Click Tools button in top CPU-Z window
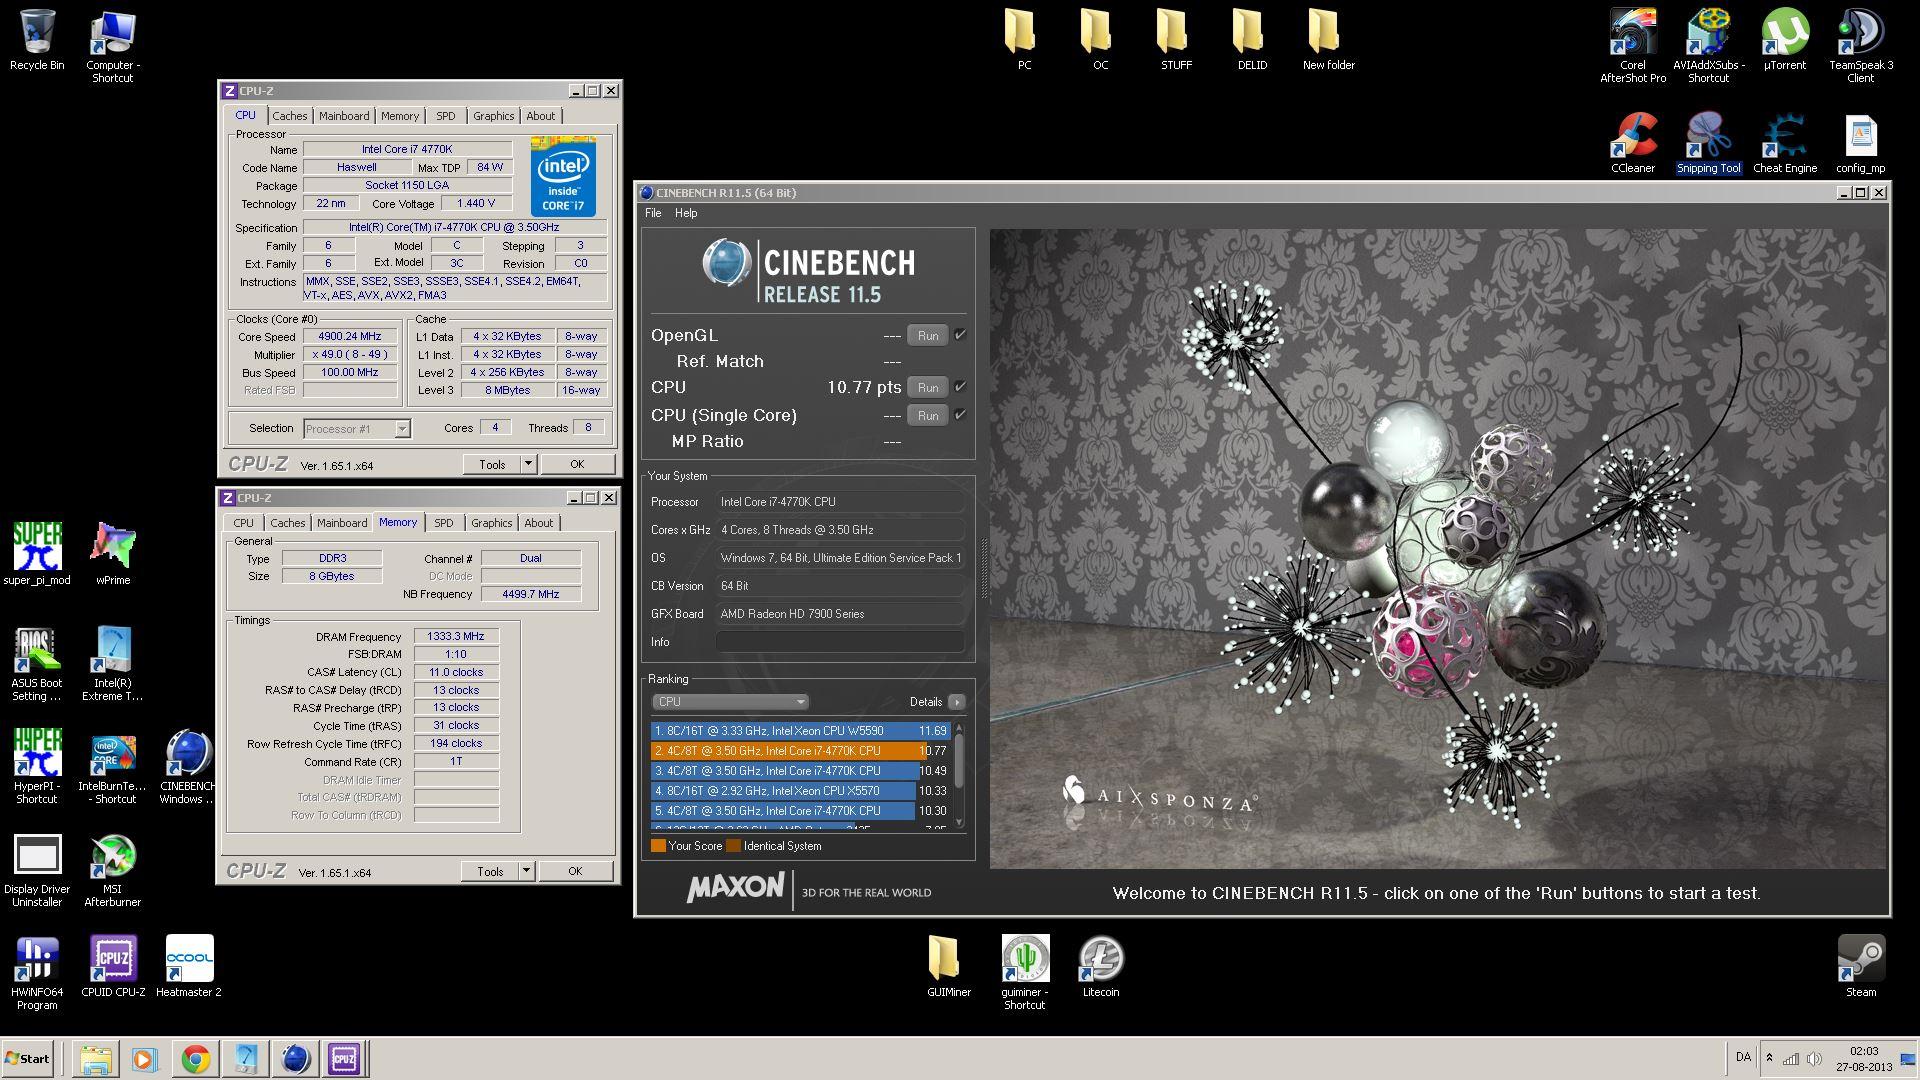Screen dimensions: 1920x1080 (x=492, y=464)
